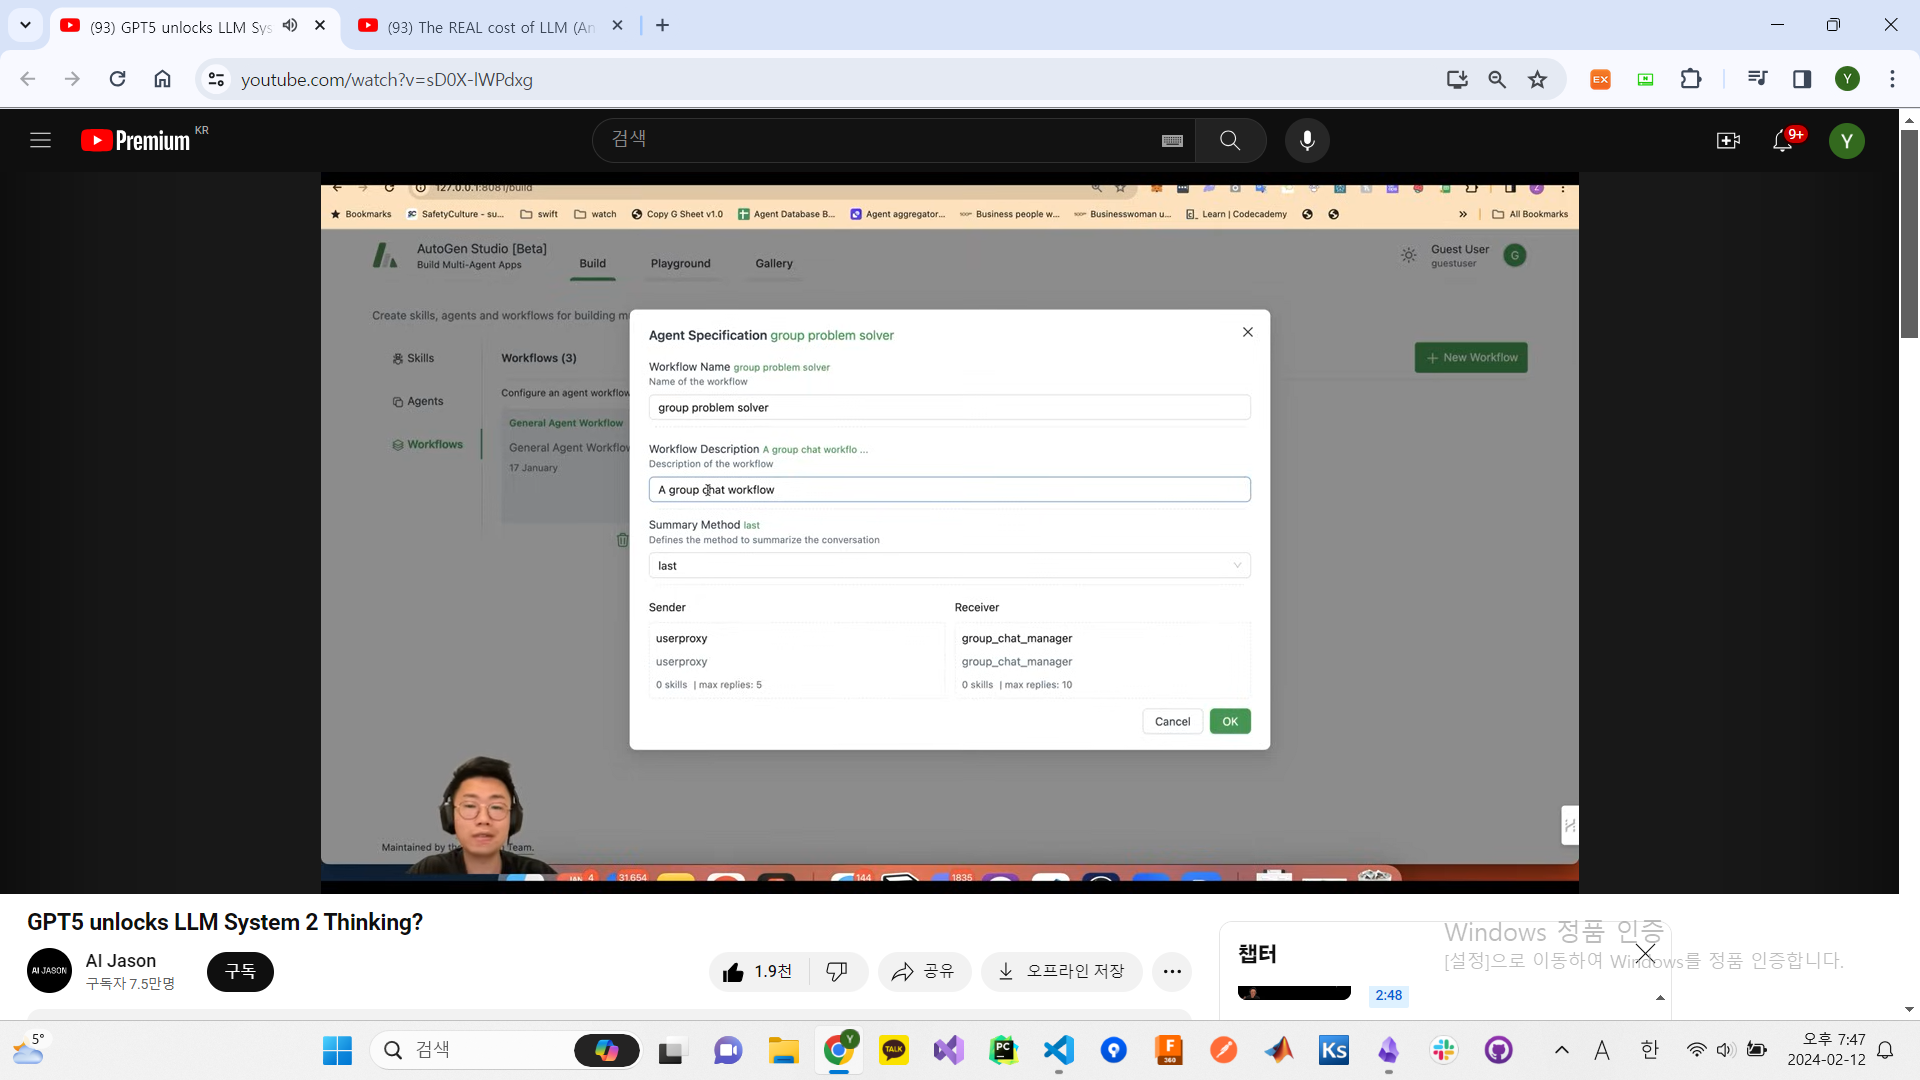Click the YouTube search input field
Viewport: 1920px width, 1080px height.
click(x=880, y=141)
